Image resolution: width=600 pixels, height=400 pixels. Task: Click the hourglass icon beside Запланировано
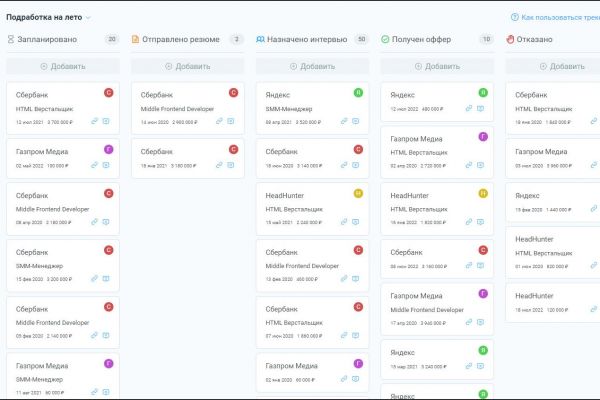pos(11,39)
